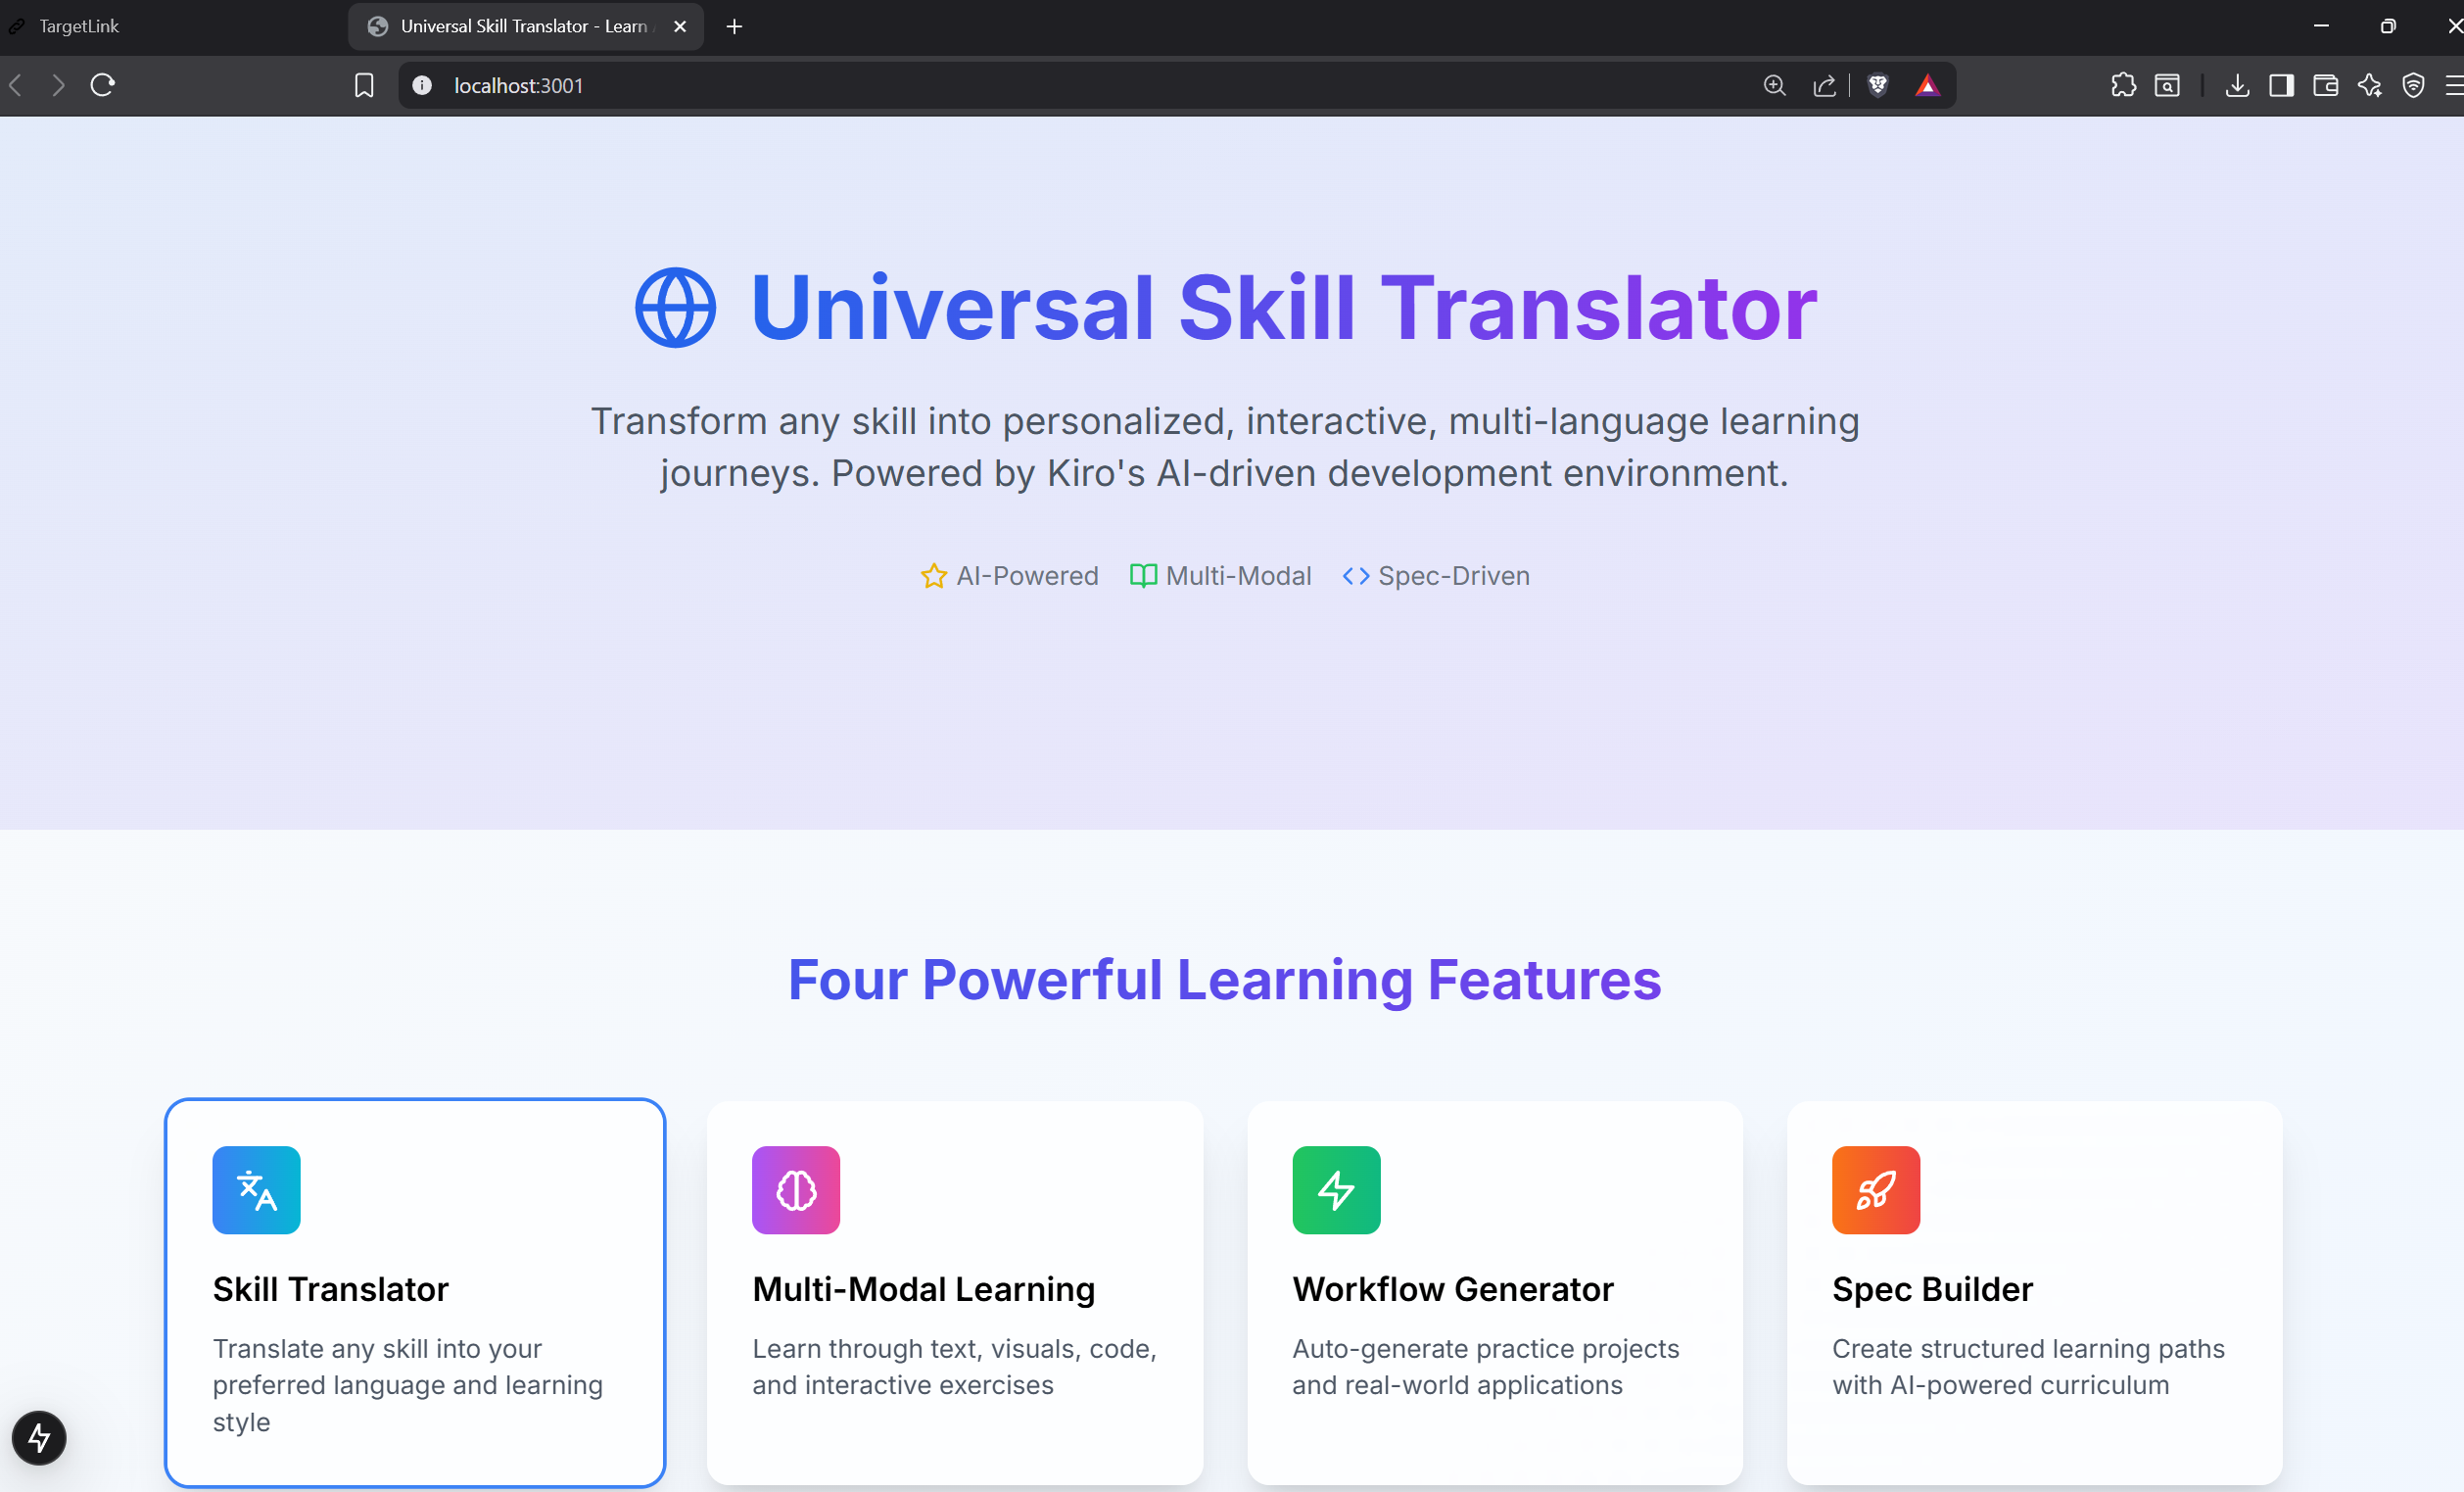The height and width of the screenshot is (1492, 2464).
Task: Toggle the browser sidebar panel
Action: tap(2281, 86)
